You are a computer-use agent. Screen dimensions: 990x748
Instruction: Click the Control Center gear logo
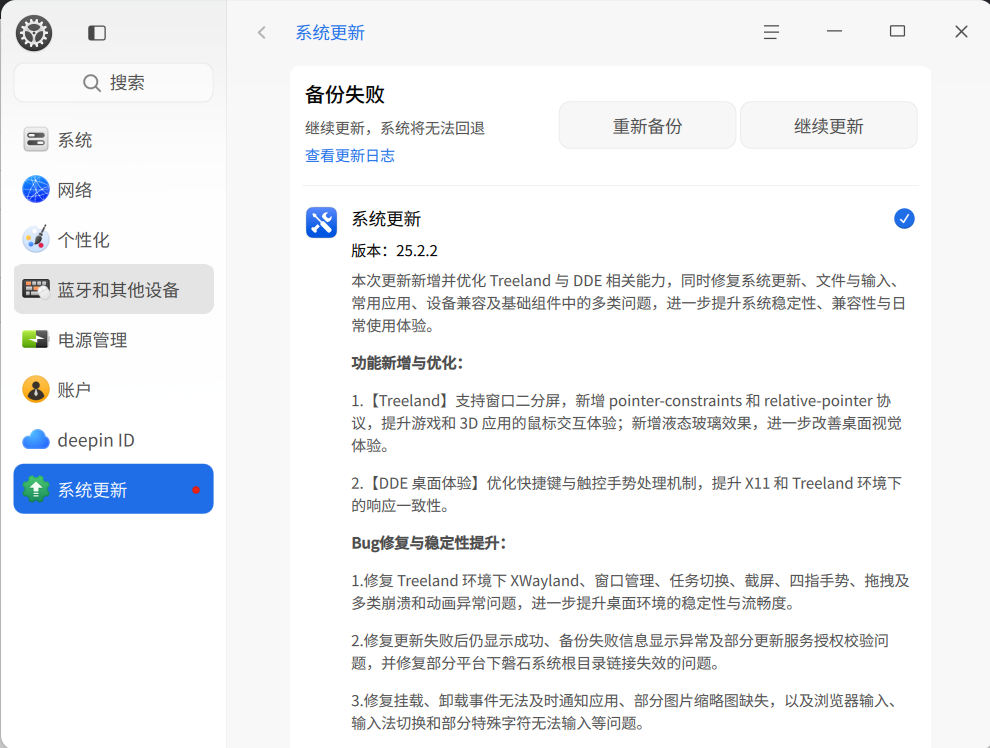(34, 33)
